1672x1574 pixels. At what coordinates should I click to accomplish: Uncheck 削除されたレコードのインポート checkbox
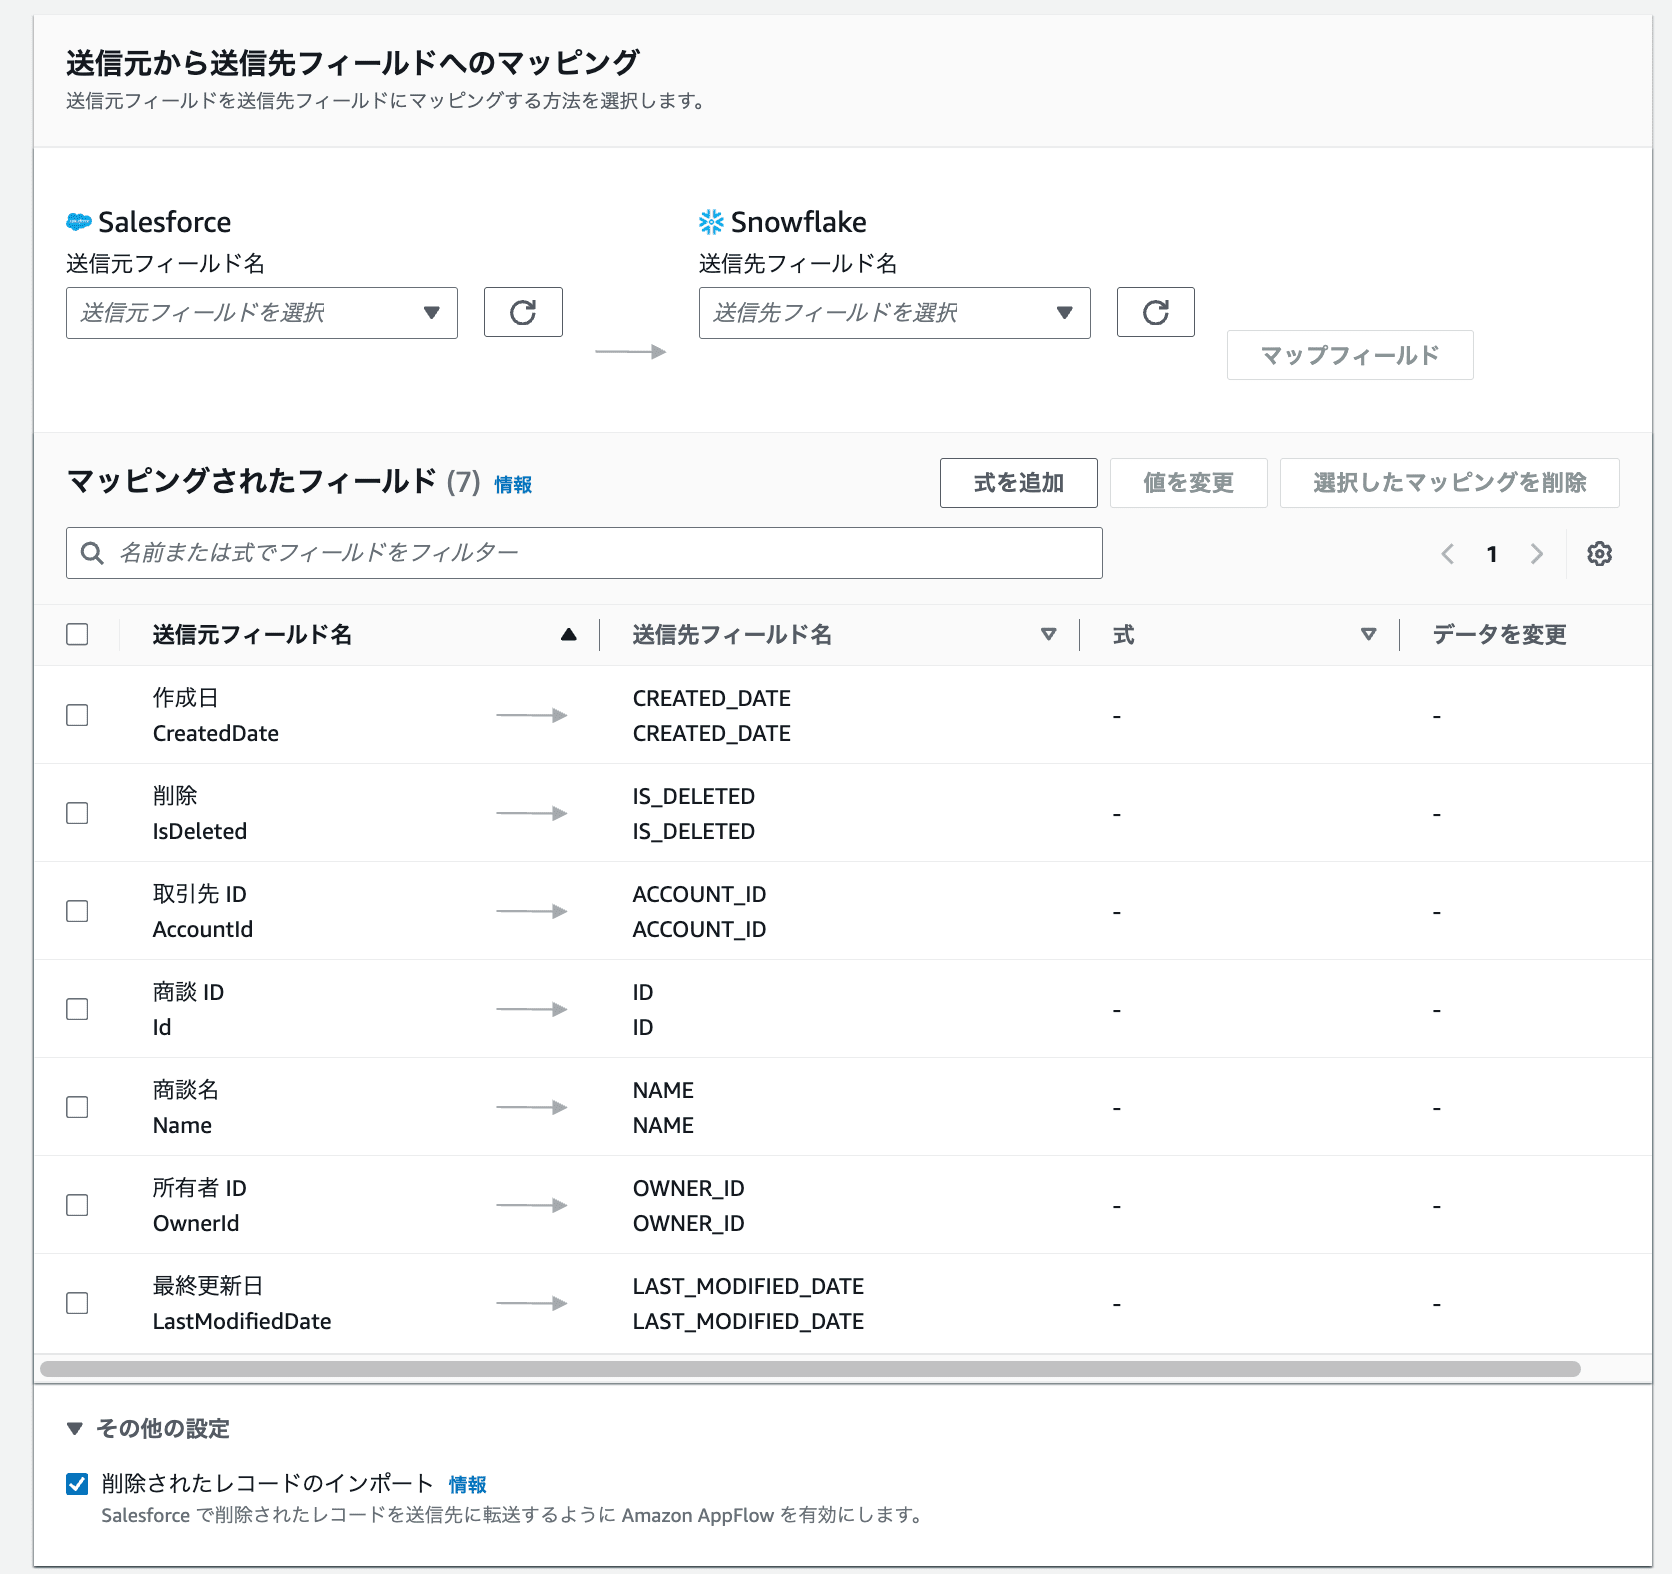[x=77, y=1484]
